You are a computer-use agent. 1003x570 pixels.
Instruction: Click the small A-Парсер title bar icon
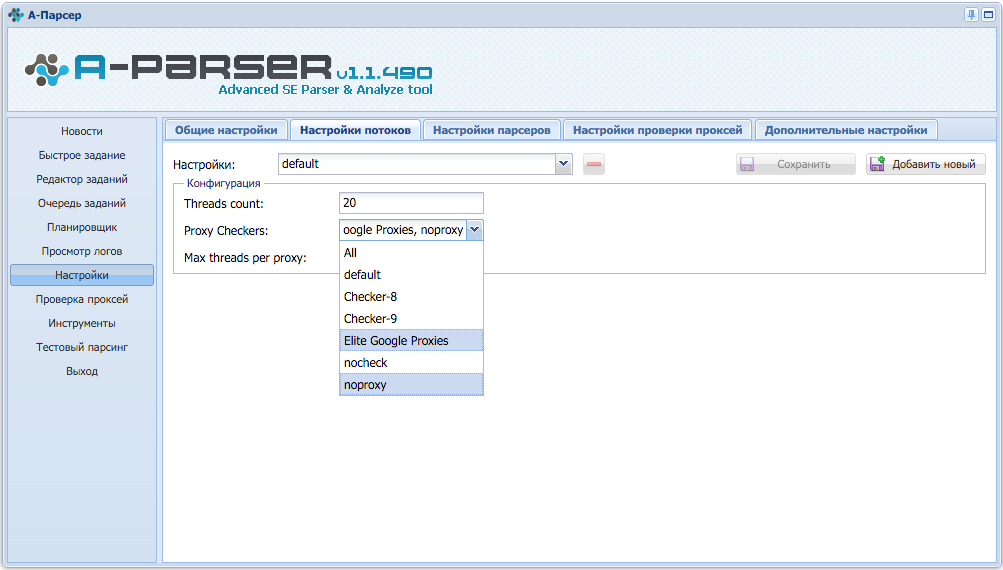[16, 15]
